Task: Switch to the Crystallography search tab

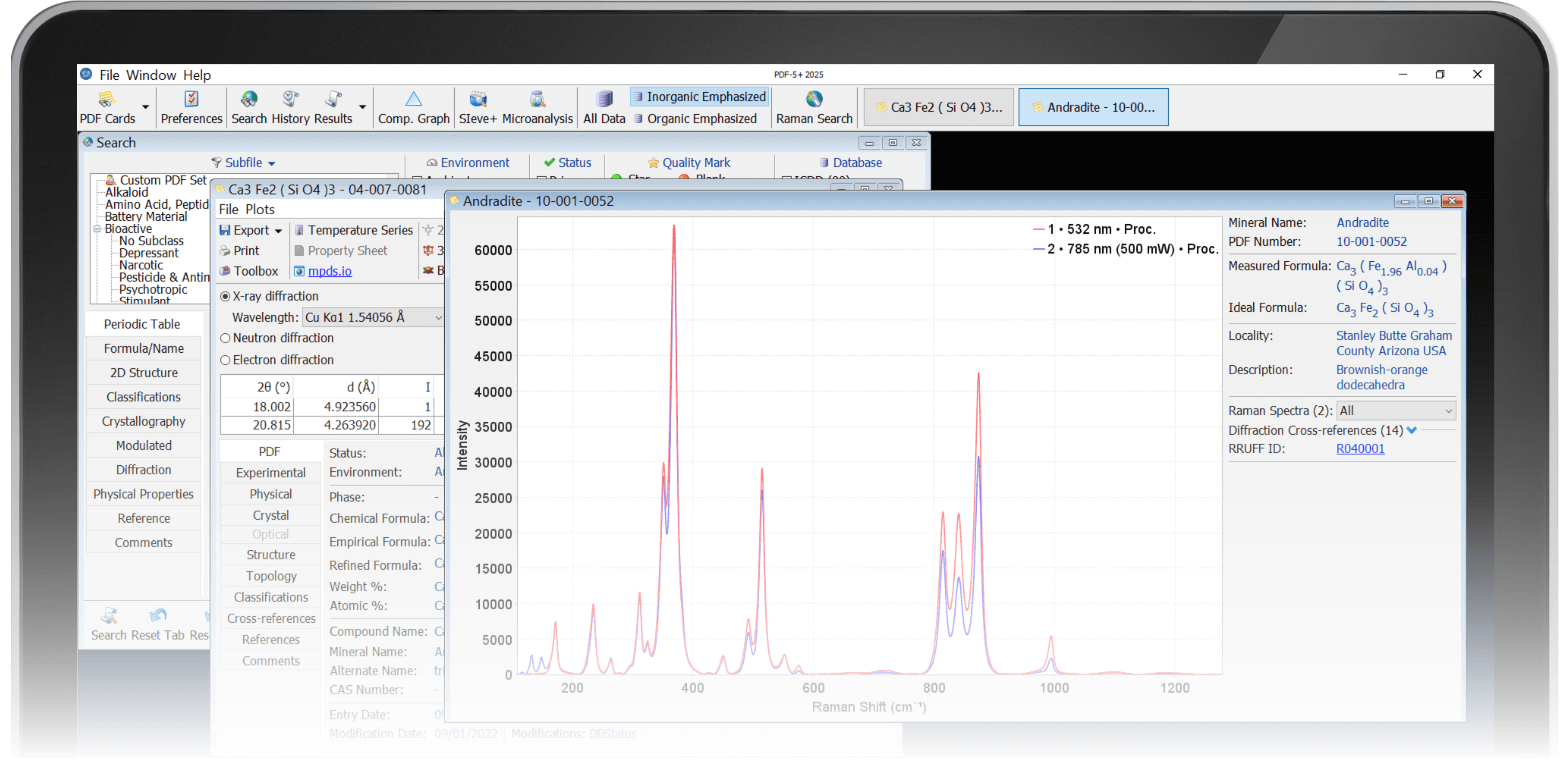Action: point(143,421)
